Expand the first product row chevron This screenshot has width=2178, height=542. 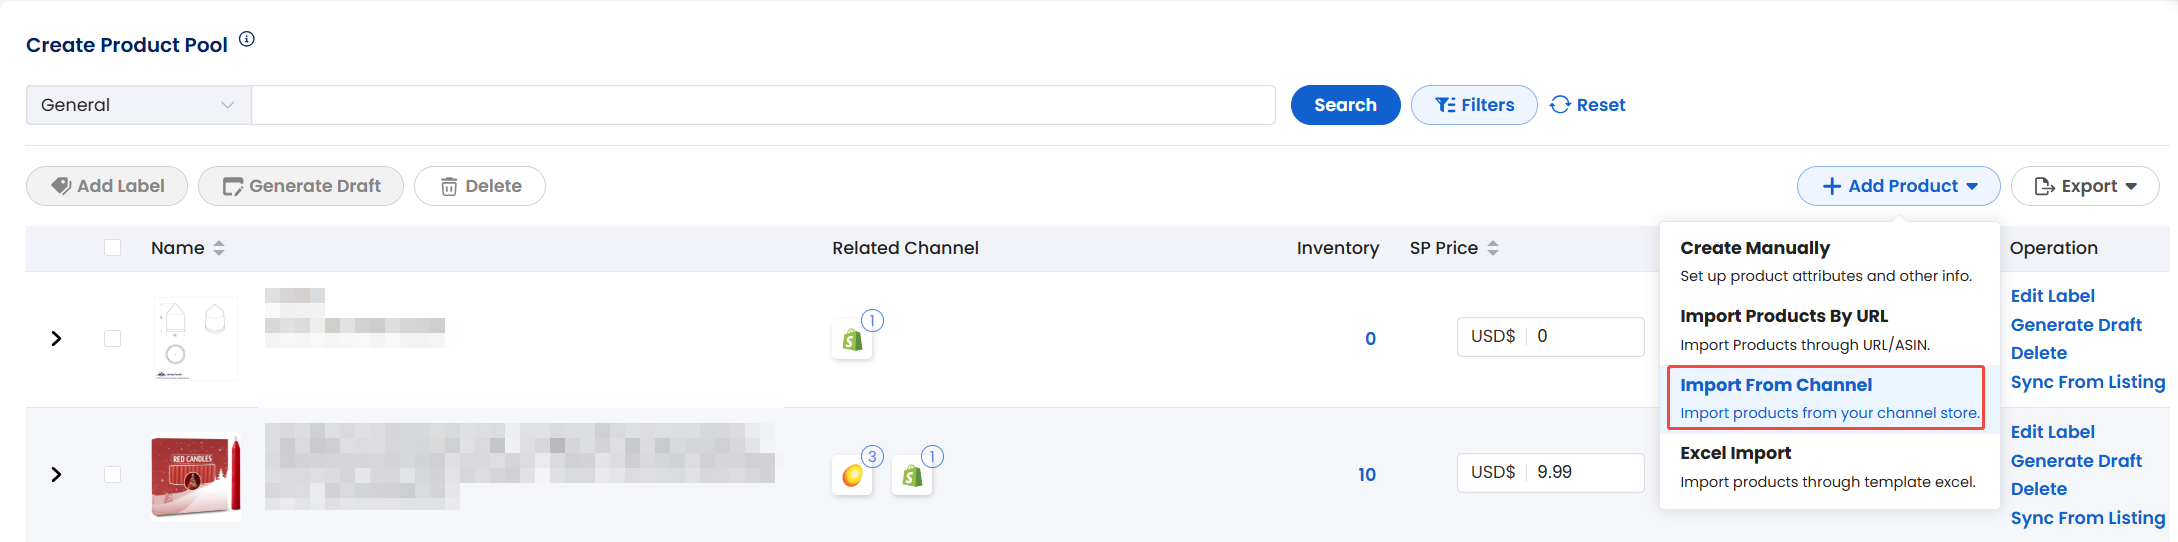[x=57, y=339]
